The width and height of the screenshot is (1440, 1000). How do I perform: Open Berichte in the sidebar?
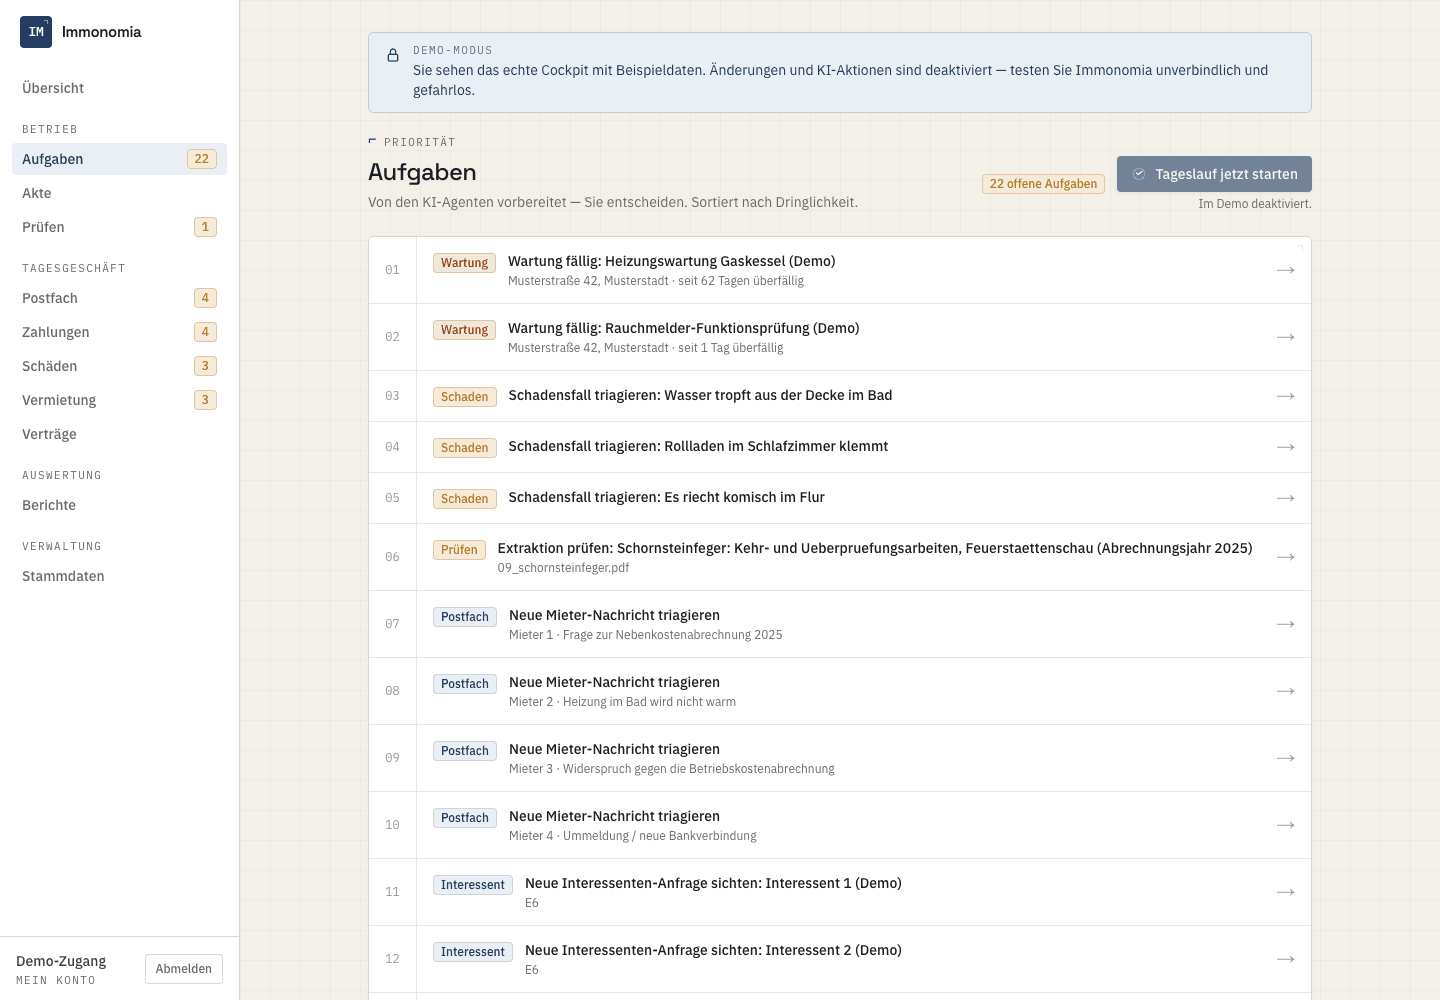coord(119,505)
